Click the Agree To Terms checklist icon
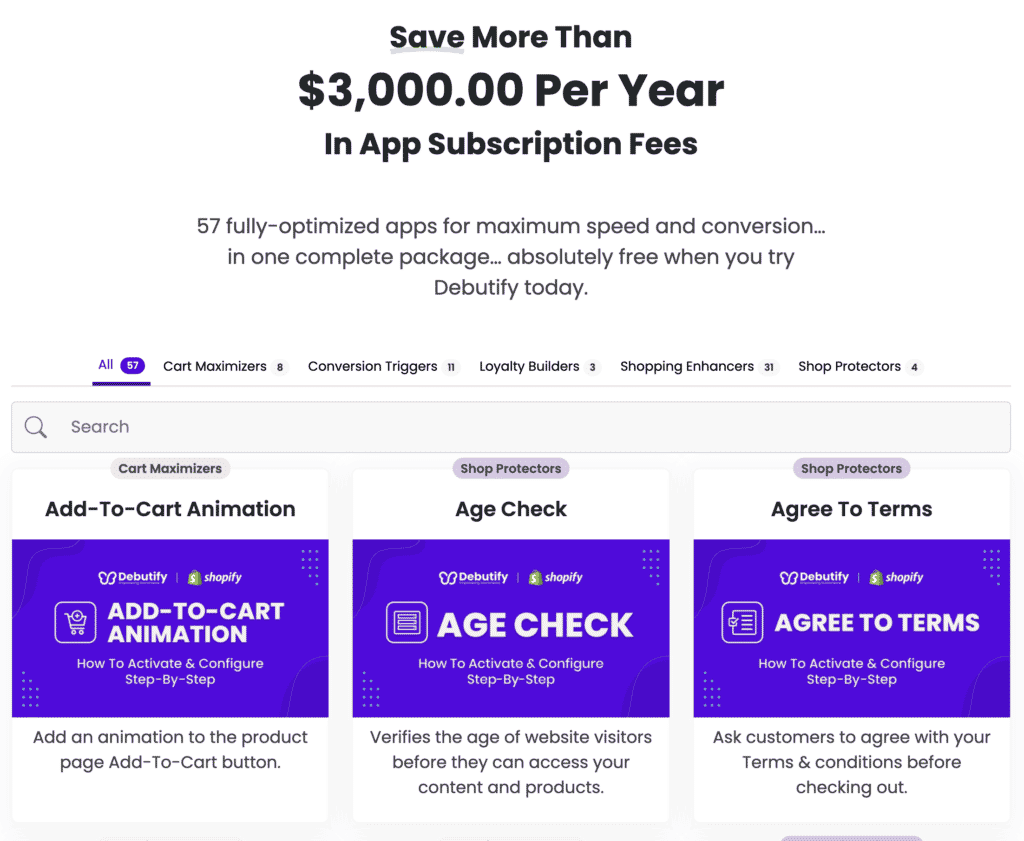This screenshot has height=841, width=1024. click(x=742, y=622)
